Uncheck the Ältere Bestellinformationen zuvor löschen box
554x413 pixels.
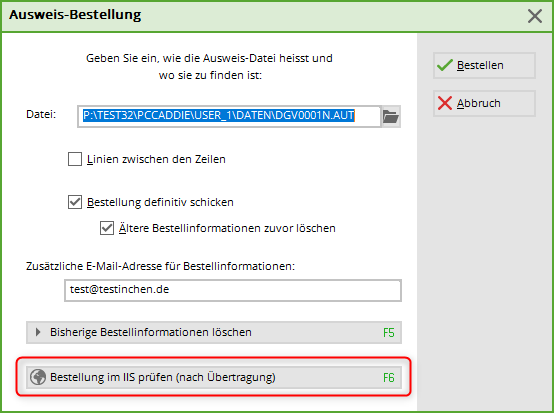[x=107, y=228]
